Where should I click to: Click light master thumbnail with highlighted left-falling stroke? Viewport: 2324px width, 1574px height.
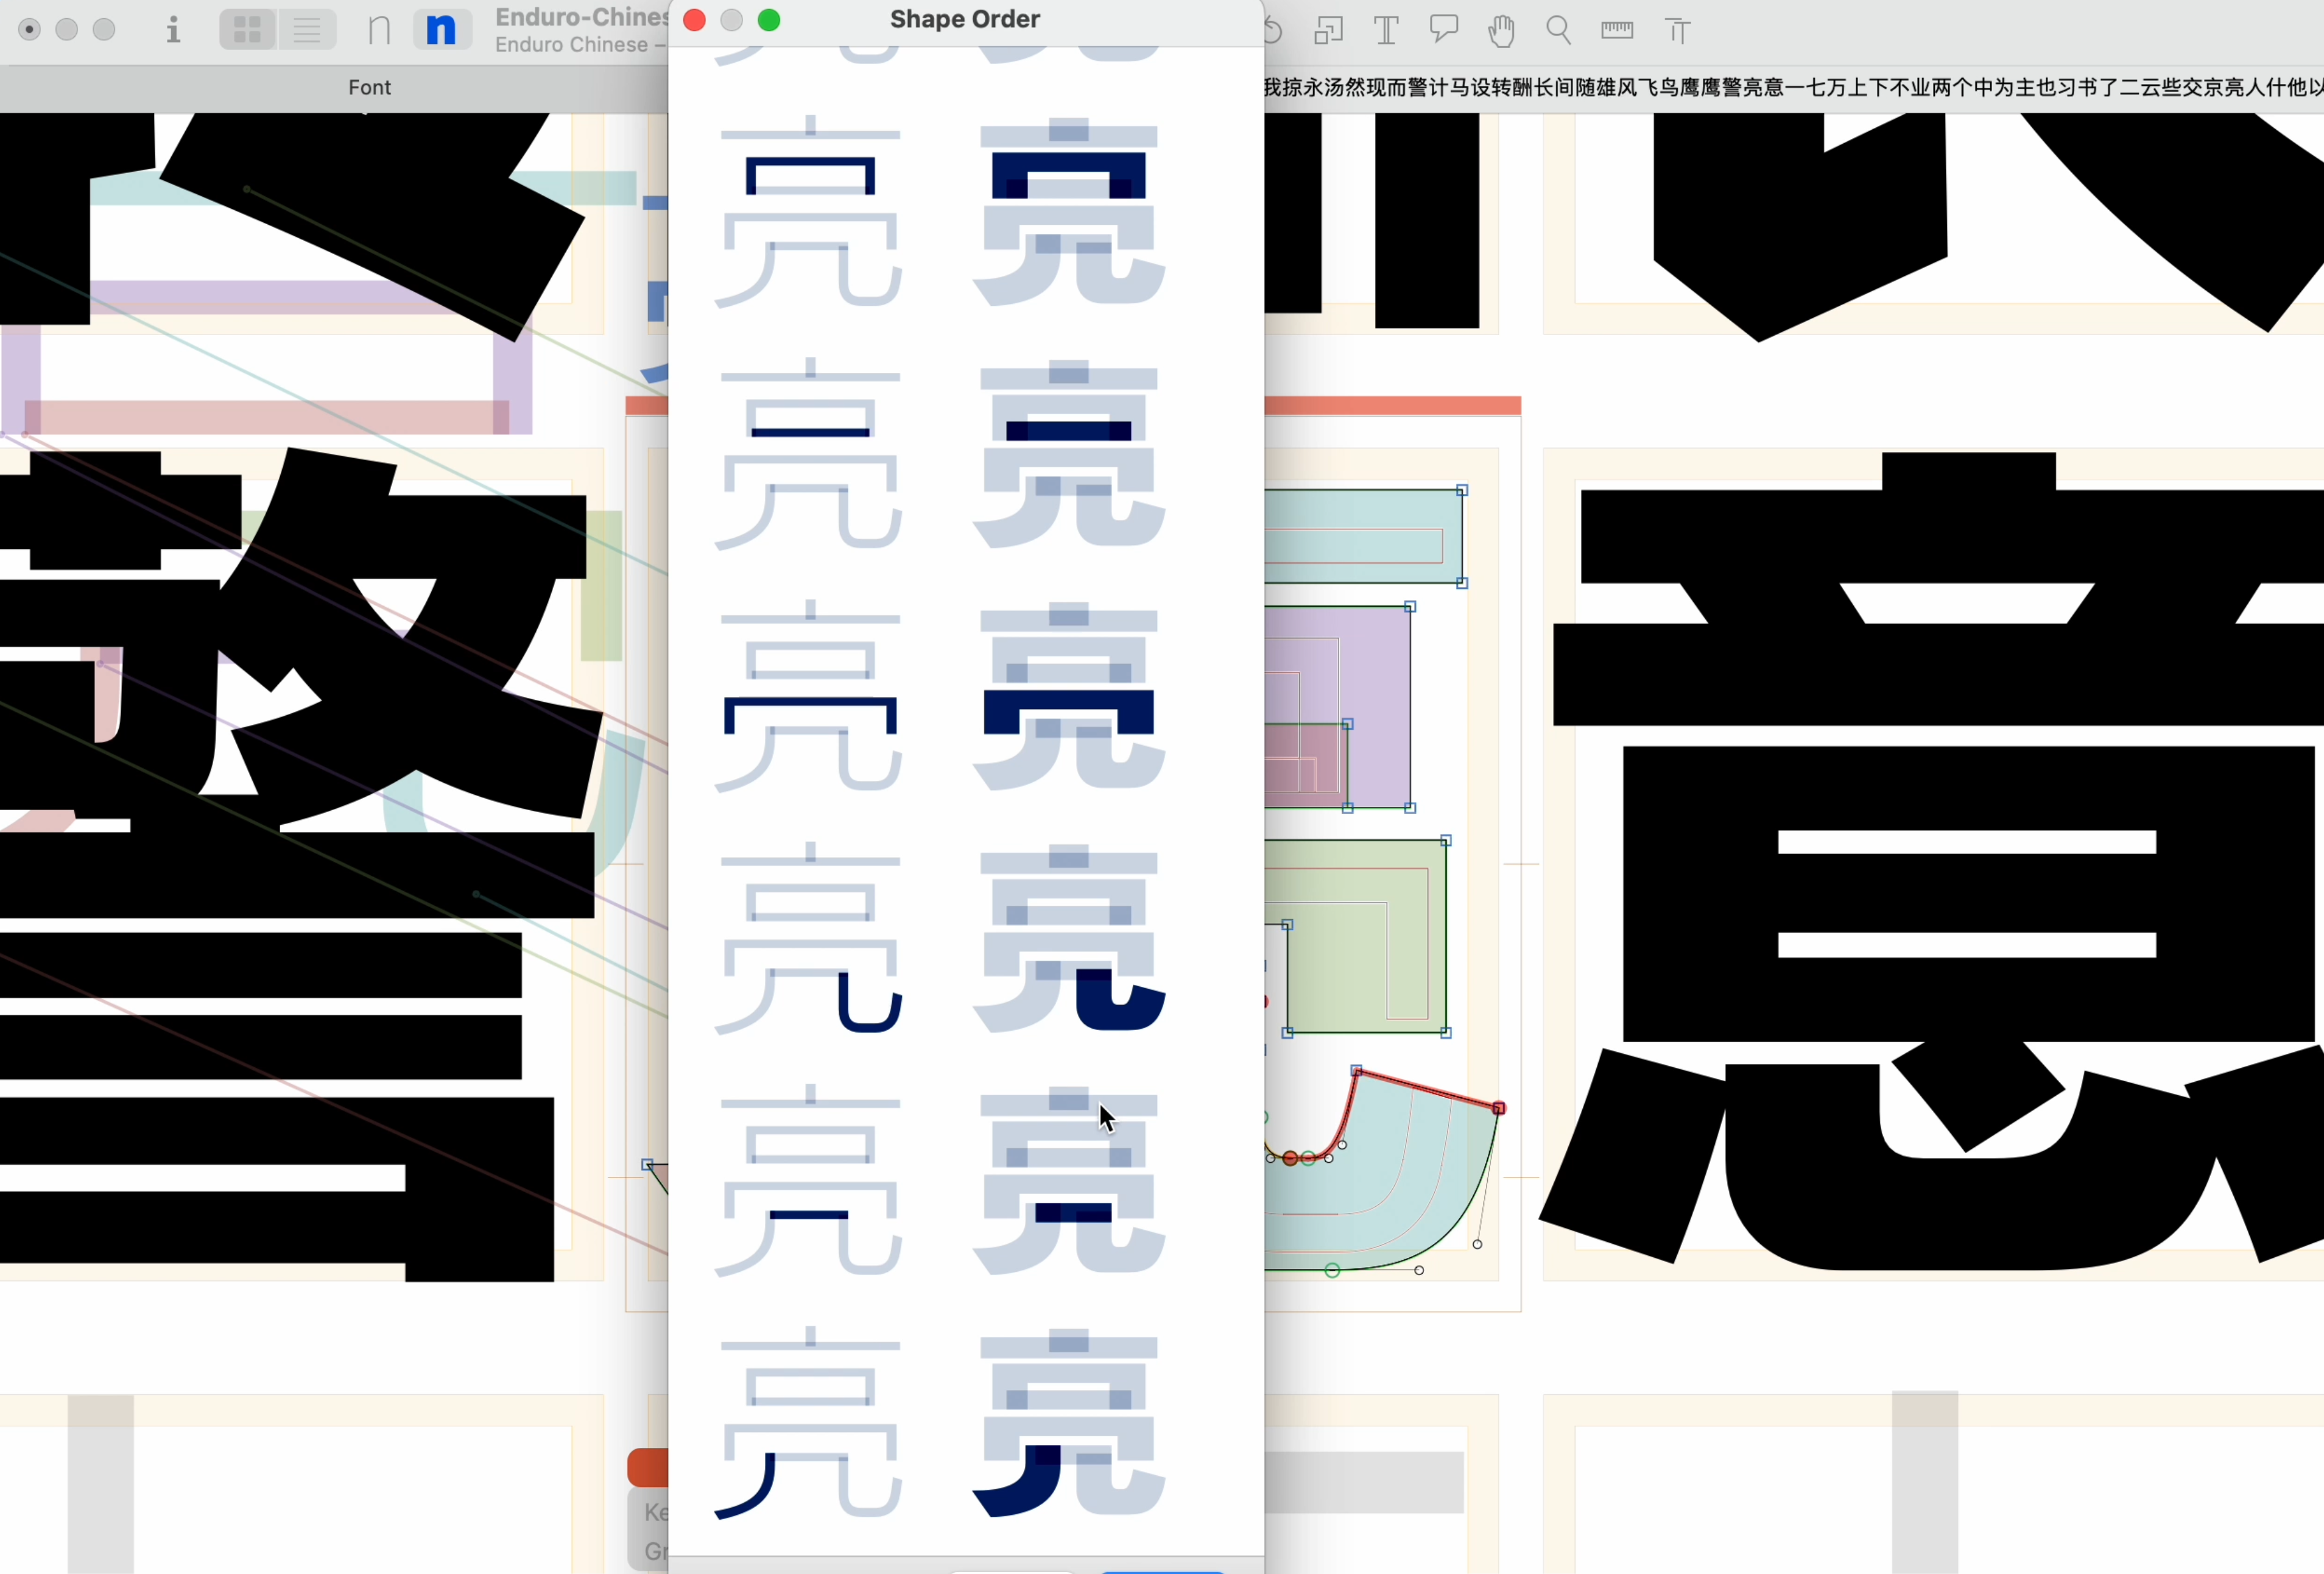point(810,1424)
